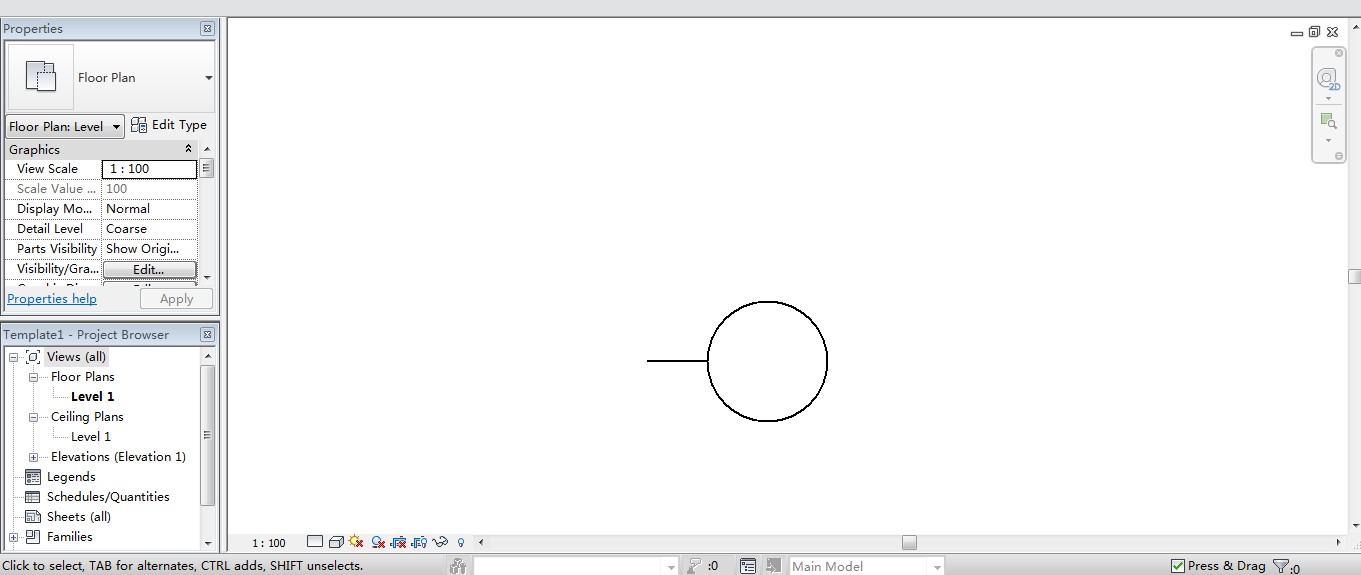Click the Floor Plan type thumbnail icon
This screenshot has width=1361, height=575.
coord(41,77)
